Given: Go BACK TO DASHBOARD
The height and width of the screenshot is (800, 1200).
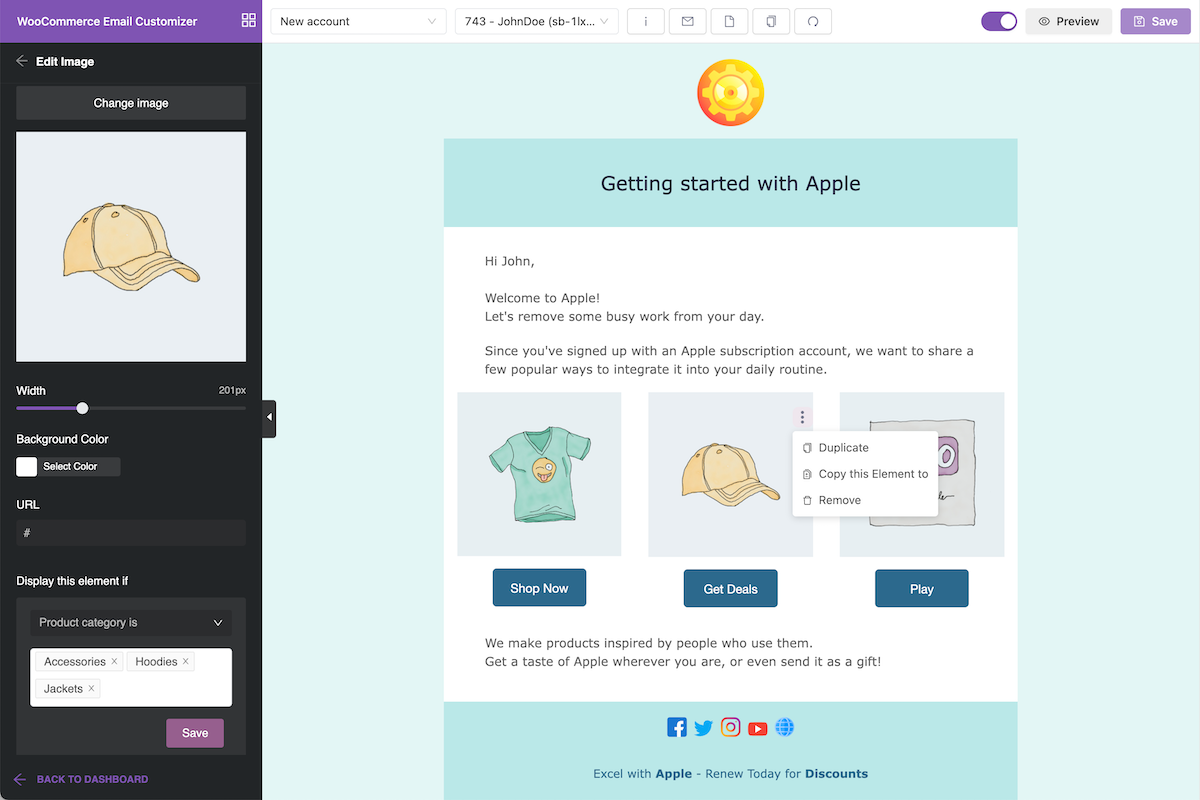Looking at the screenshot, I should [x=81, y=779].
